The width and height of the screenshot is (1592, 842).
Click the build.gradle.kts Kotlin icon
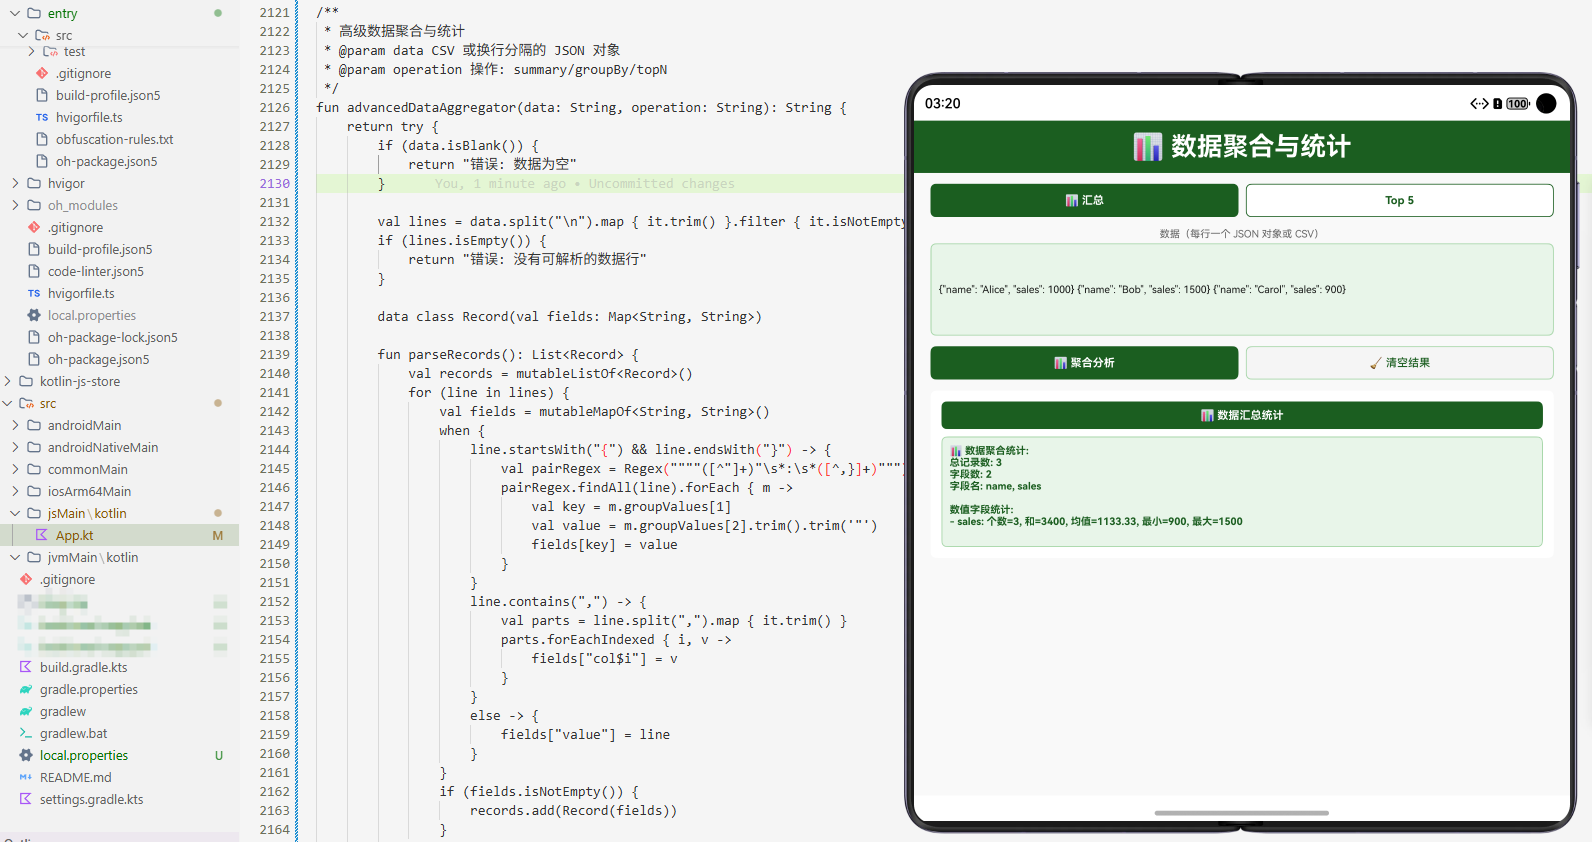point(26,667)
